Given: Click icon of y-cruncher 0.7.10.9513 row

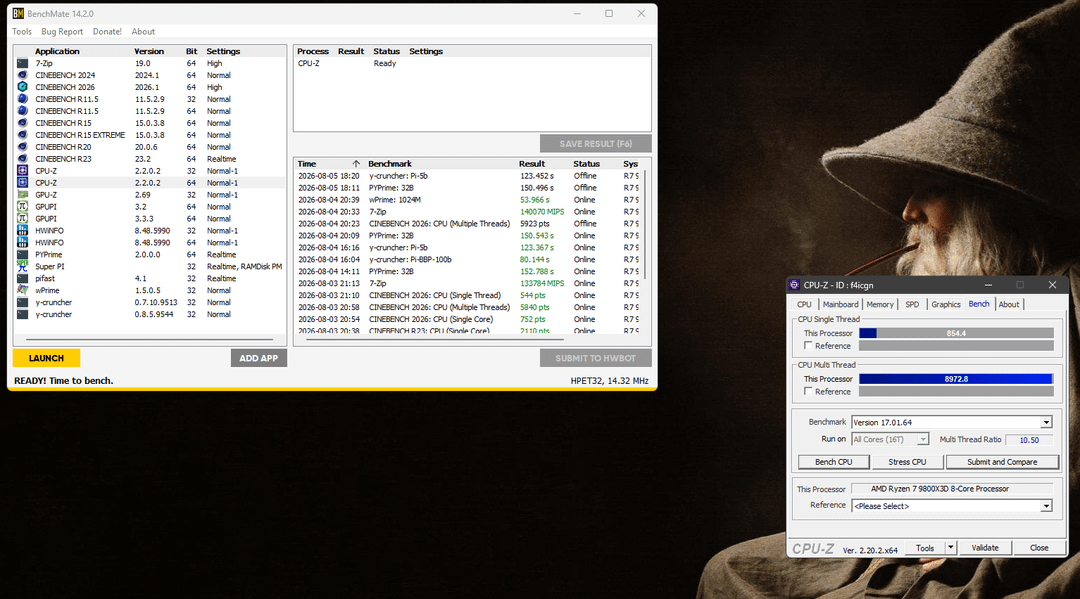Looking at the screenshot, I should [x=23, y=302].
